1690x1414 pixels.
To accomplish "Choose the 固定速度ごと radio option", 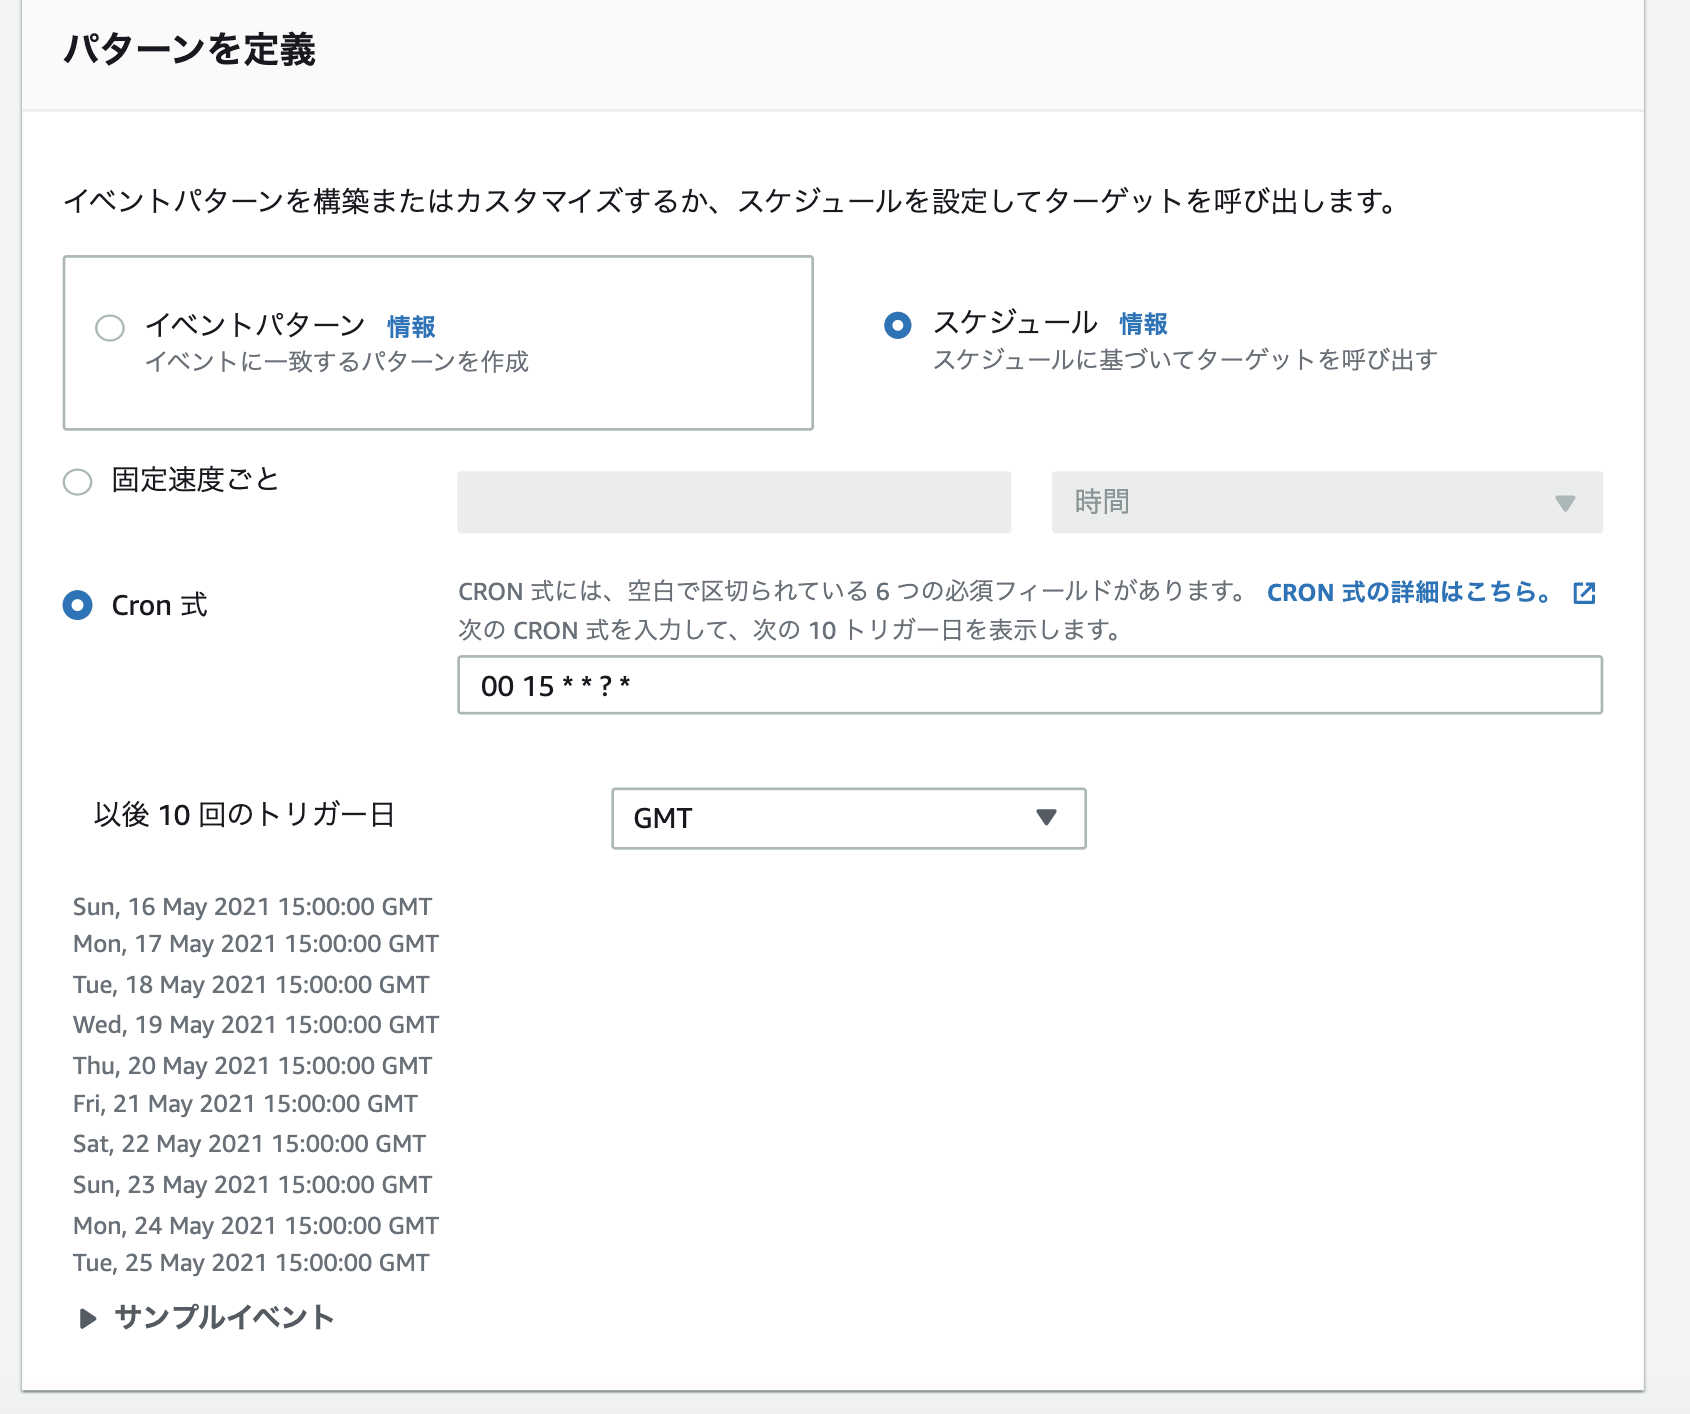I will [x=78, y=482].
